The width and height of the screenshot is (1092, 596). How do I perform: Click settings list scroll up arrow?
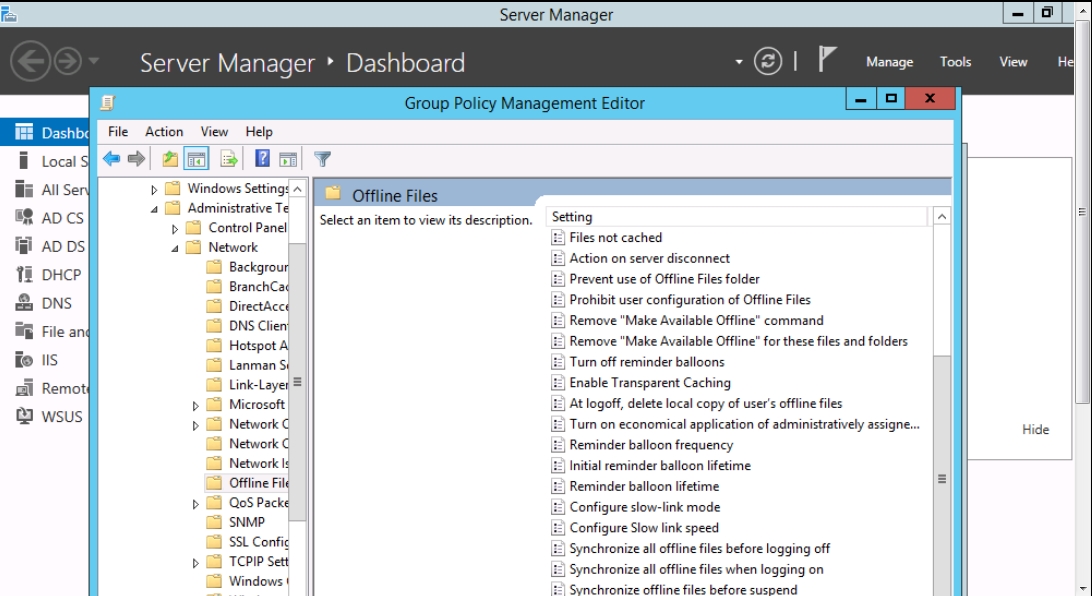(x=942, y=217)
